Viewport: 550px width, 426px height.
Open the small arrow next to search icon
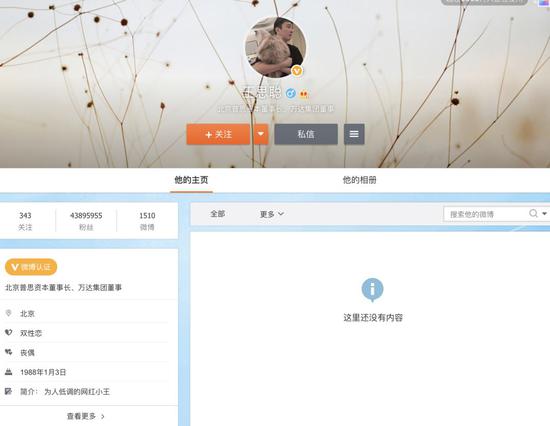(544, 213)
